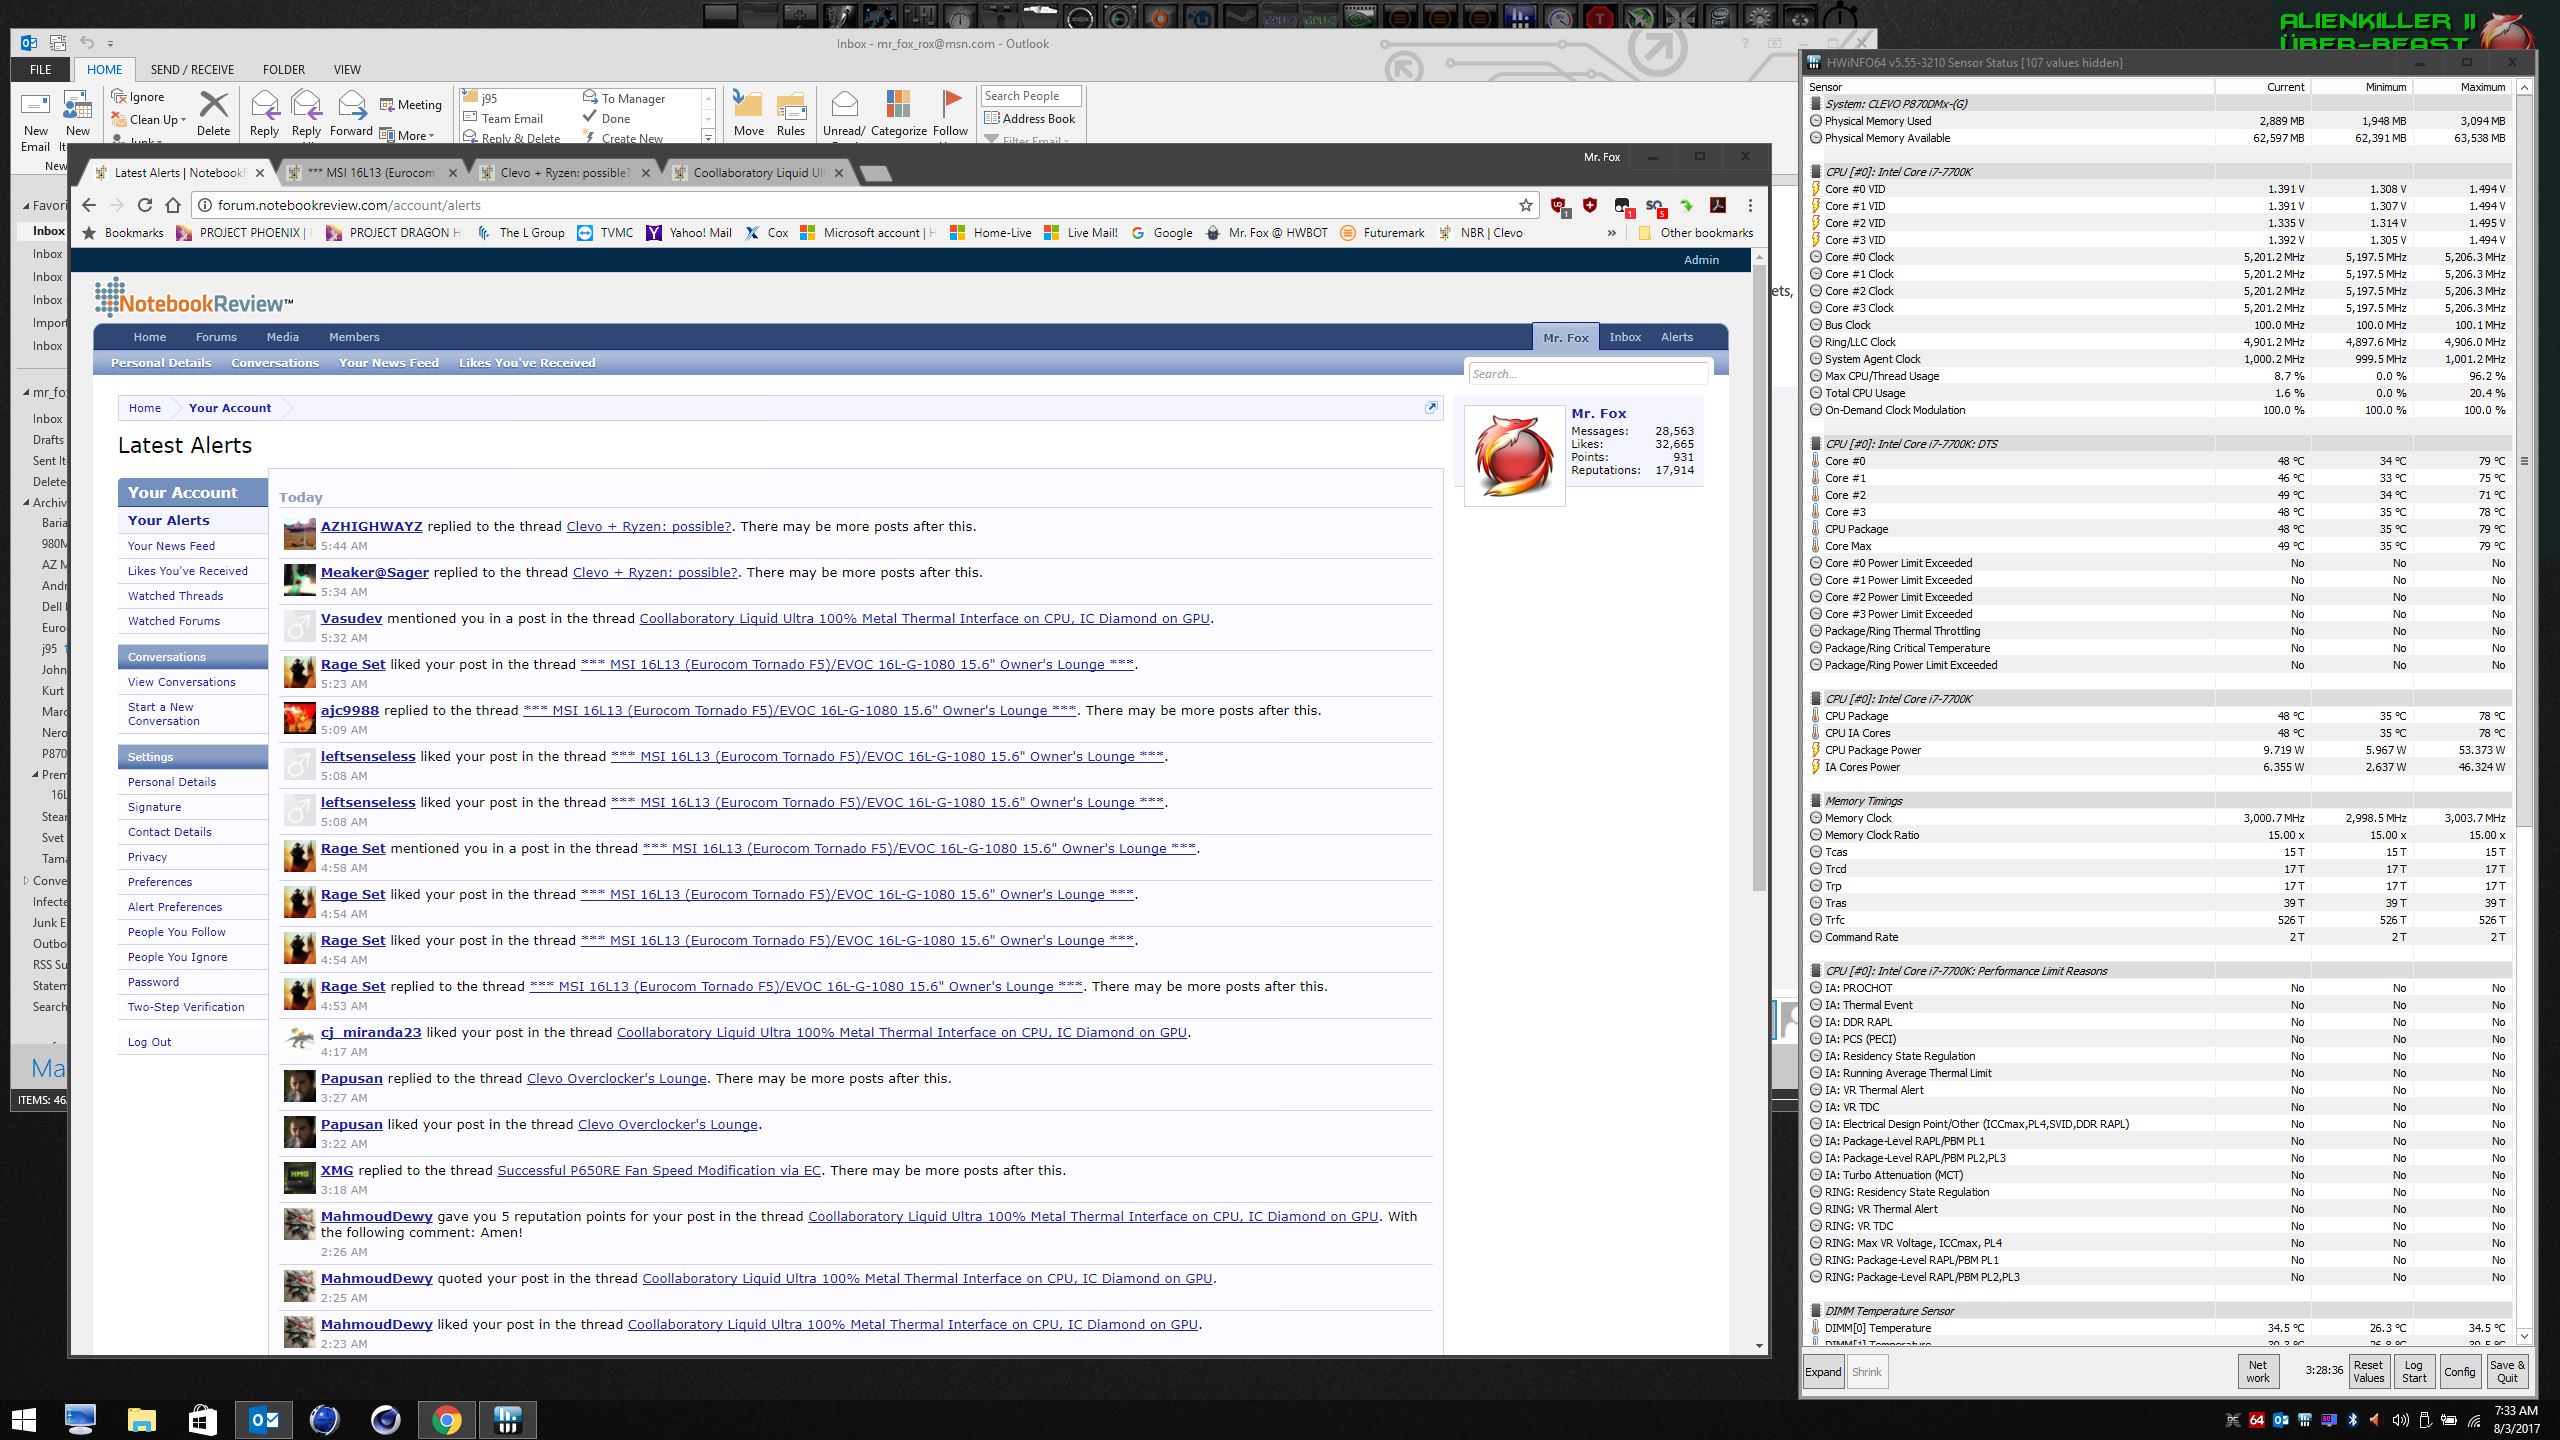Click the Search People field in Outlook

(x=1031, y=96)
